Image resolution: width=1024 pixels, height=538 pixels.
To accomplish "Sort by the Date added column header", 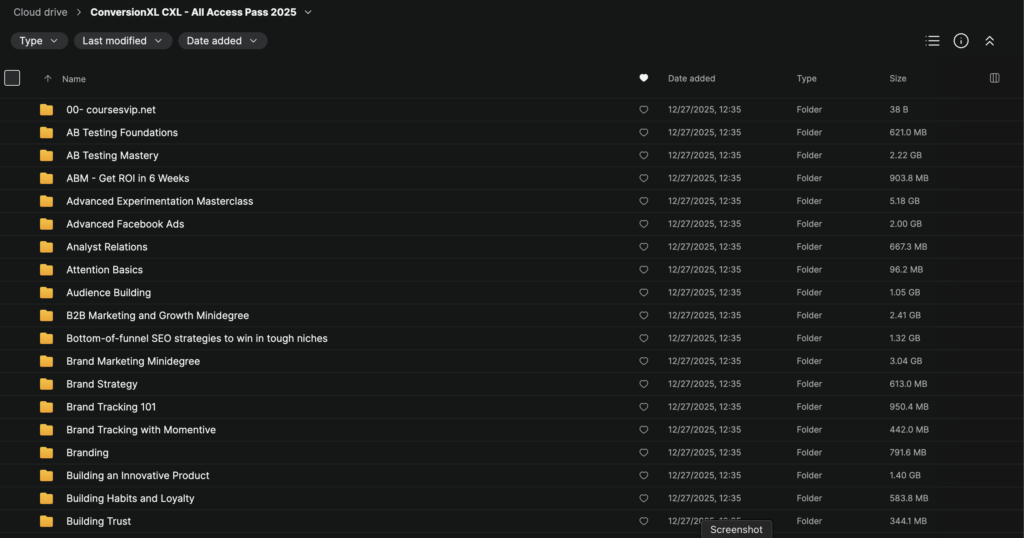I will [x=691, y=78].
